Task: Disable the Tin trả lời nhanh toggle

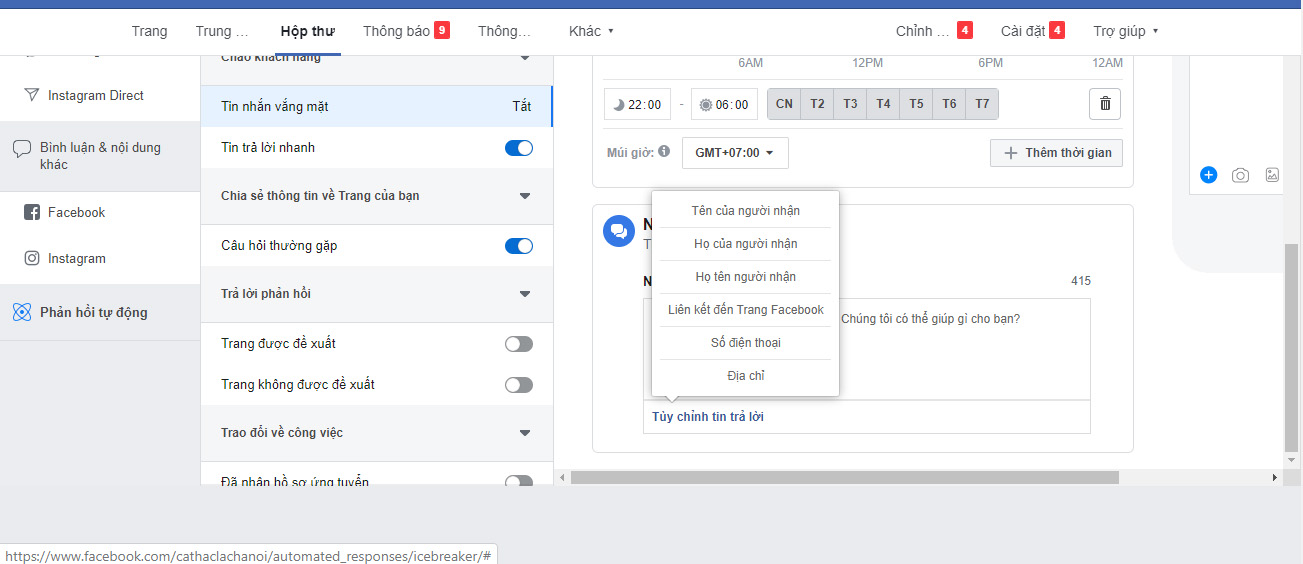Action: (519, 148)
